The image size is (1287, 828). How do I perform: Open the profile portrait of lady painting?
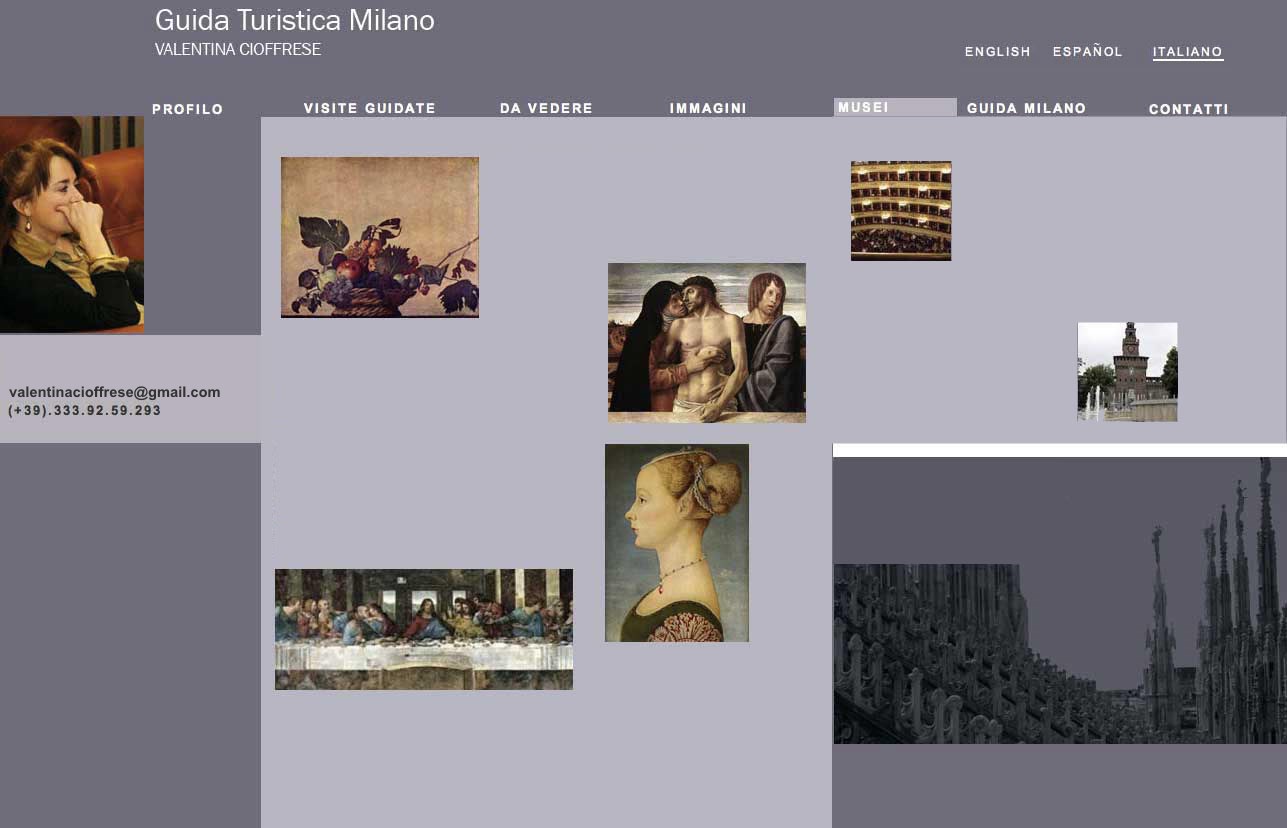click(x=677, y=543)
